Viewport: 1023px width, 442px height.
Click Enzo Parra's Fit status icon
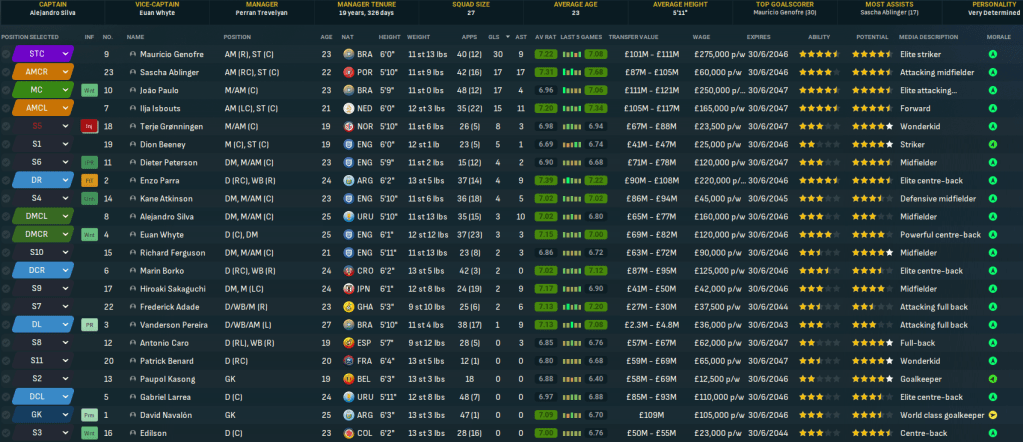[x=88, y=180]
